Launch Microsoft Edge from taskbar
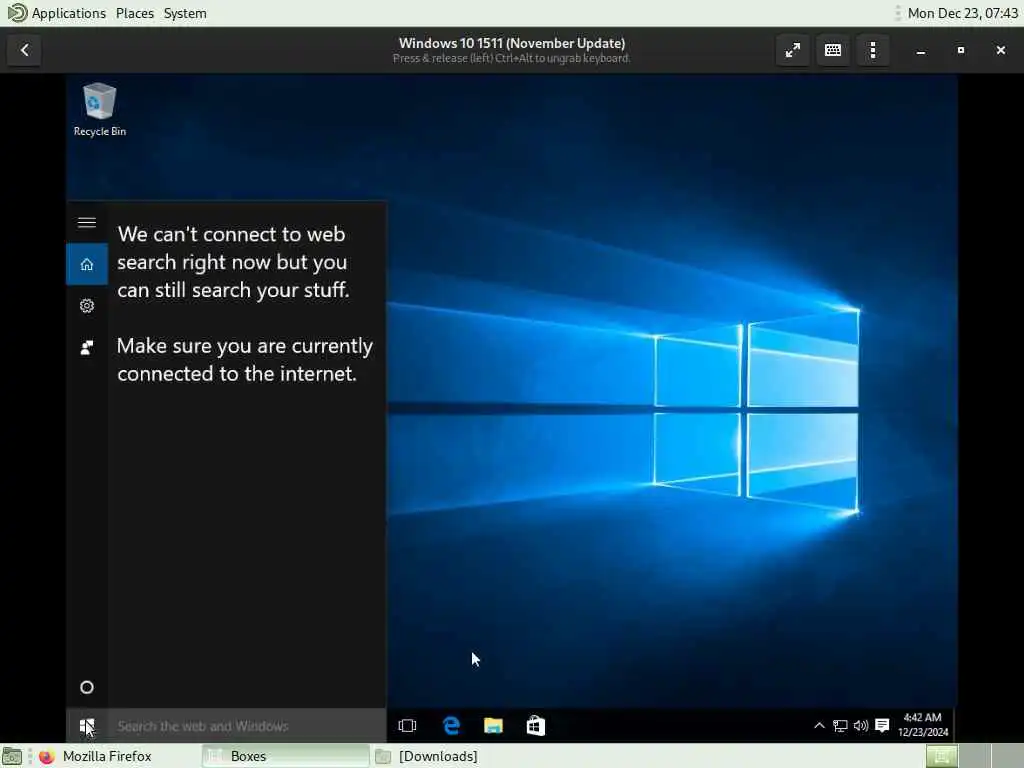 pyautogui.click(x=451, y=726)
